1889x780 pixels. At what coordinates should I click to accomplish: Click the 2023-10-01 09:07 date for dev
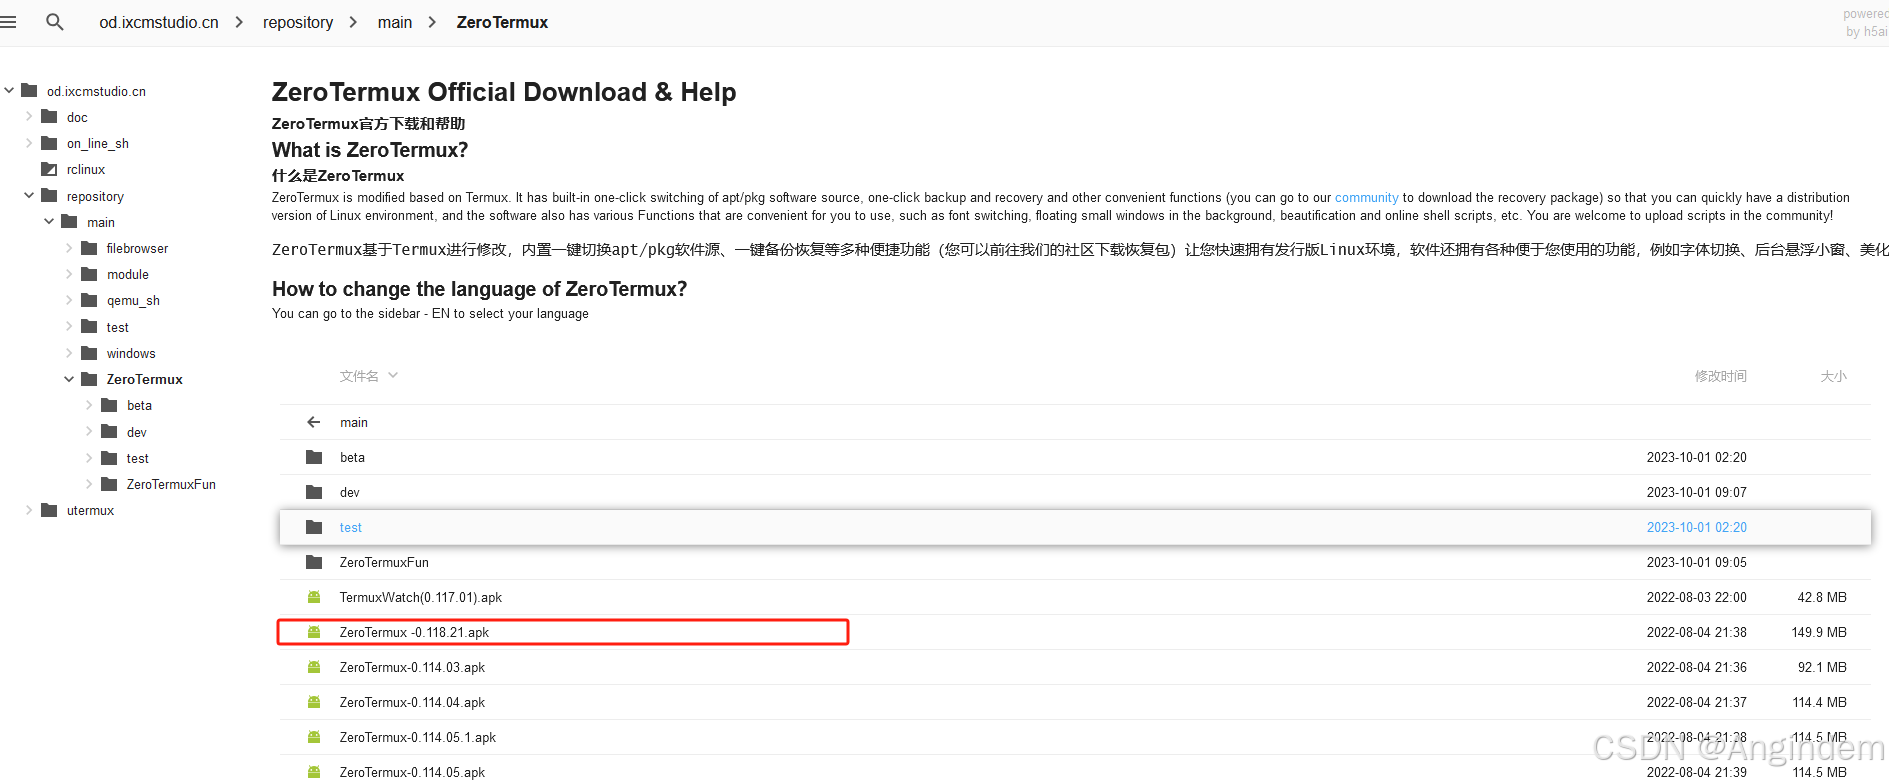coord(1696,492)
